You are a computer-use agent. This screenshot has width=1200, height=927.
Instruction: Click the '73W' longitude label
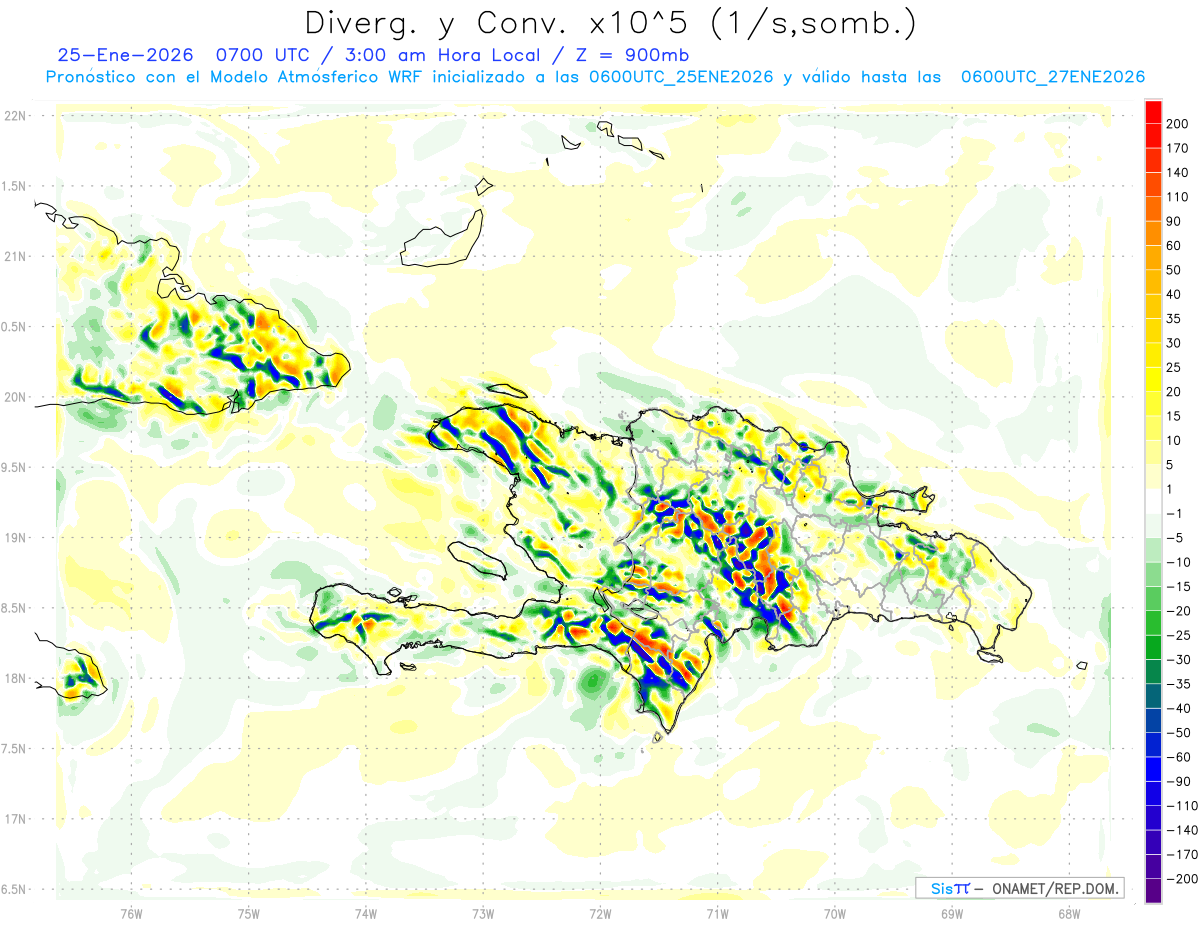pyautogui.click(x=483, y=913)
